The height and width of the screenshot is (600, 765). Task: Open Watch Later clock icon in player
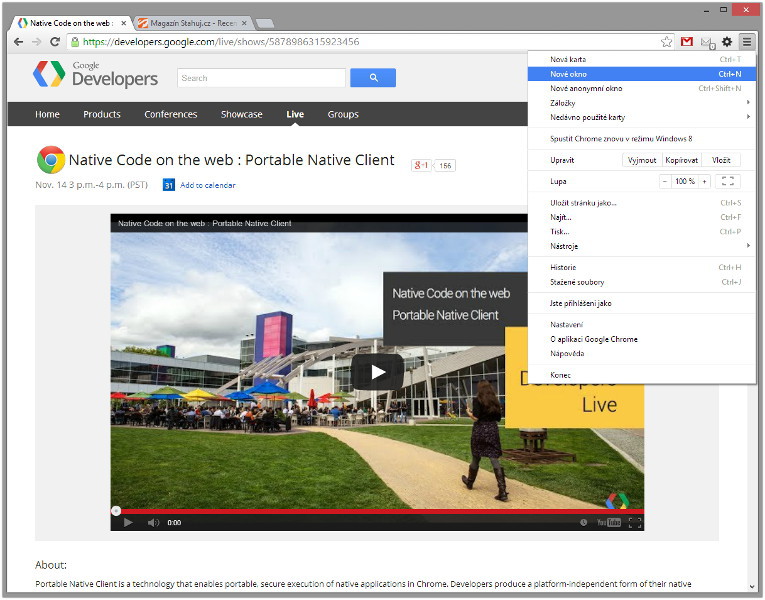583,522
